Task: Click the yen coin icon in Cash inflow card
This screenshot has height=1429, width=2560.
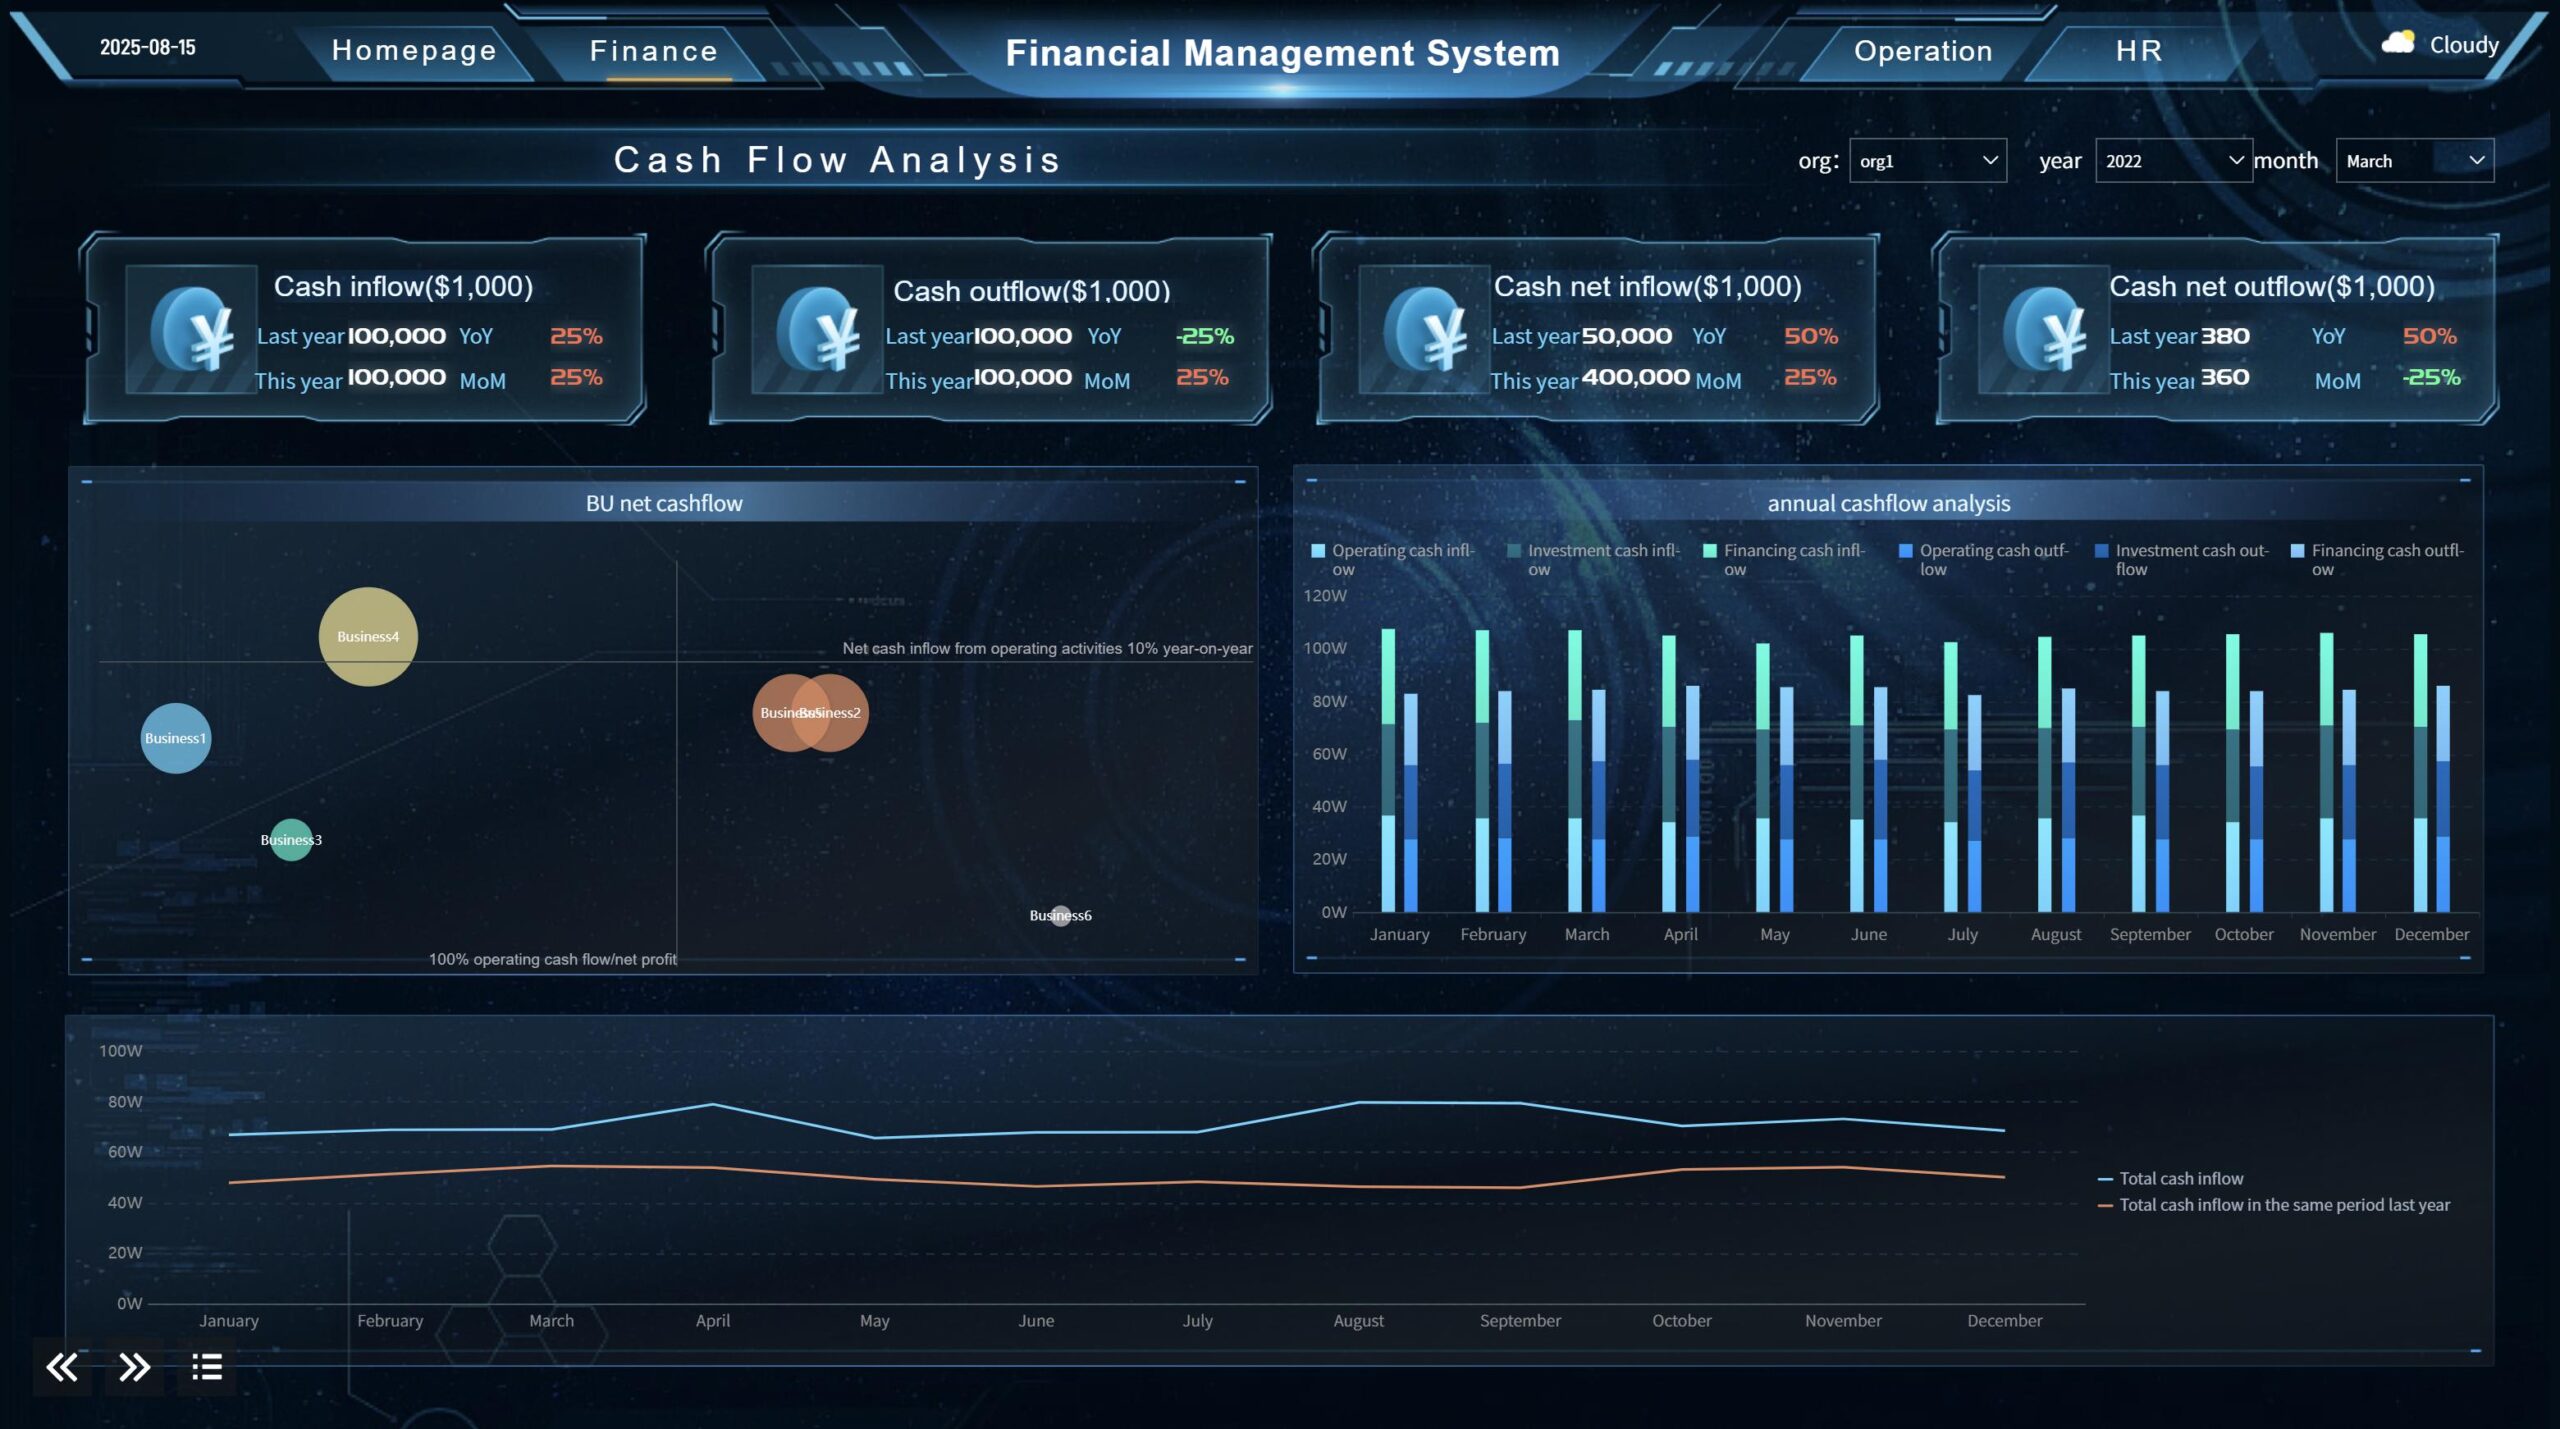Action: pyautogui.click(x=193, y=329)
